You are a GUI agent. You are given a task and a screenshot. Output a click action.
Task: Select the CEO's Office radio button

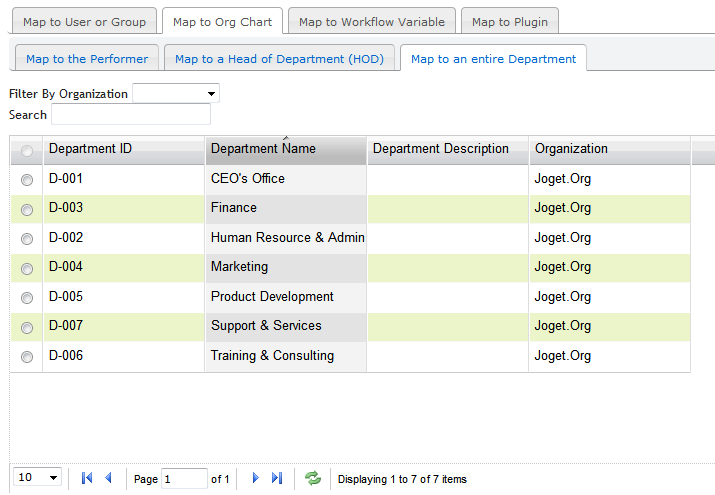pos(27,180)
